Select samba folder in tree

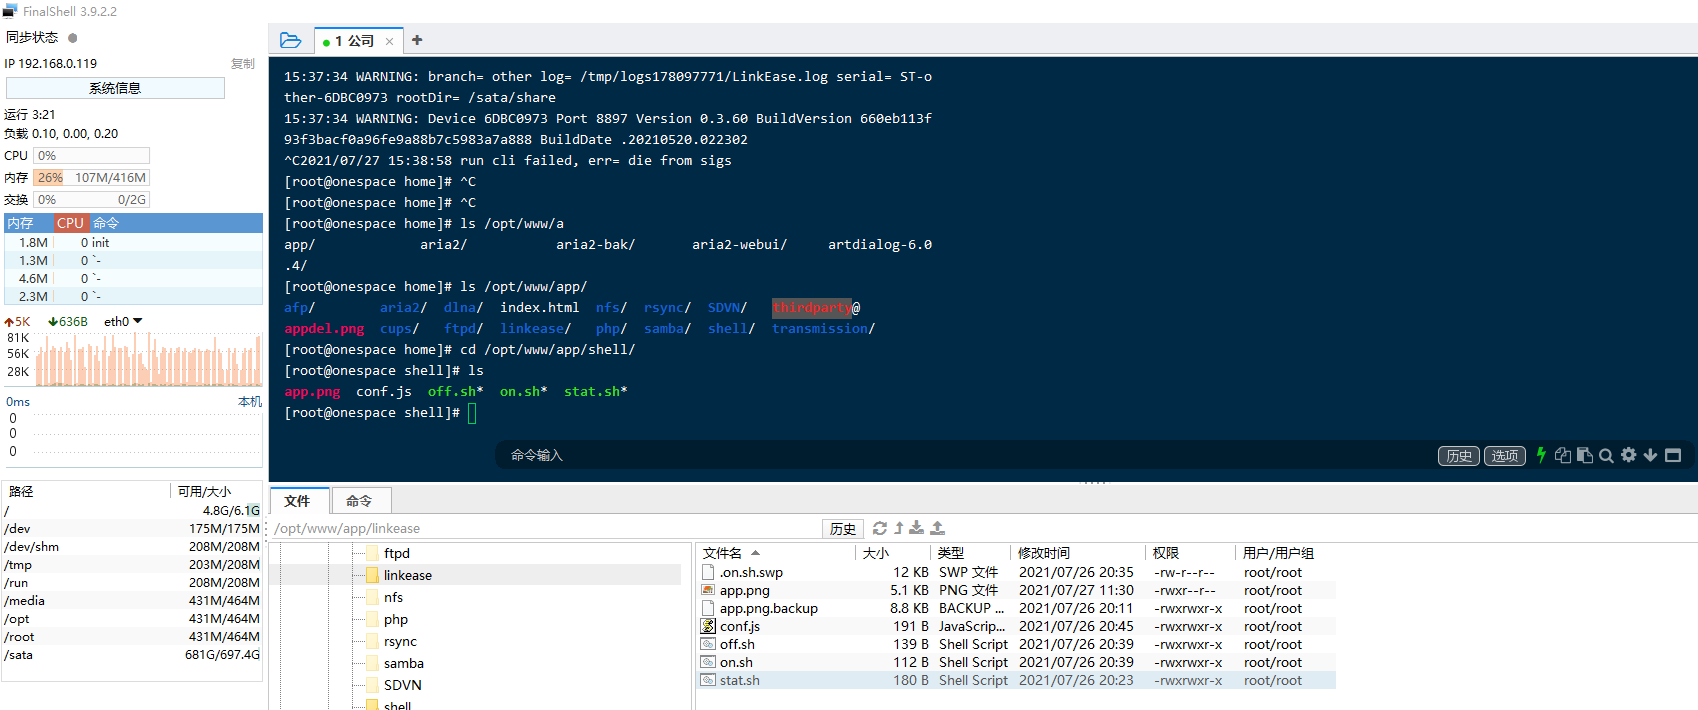click(x=404, y=663)
